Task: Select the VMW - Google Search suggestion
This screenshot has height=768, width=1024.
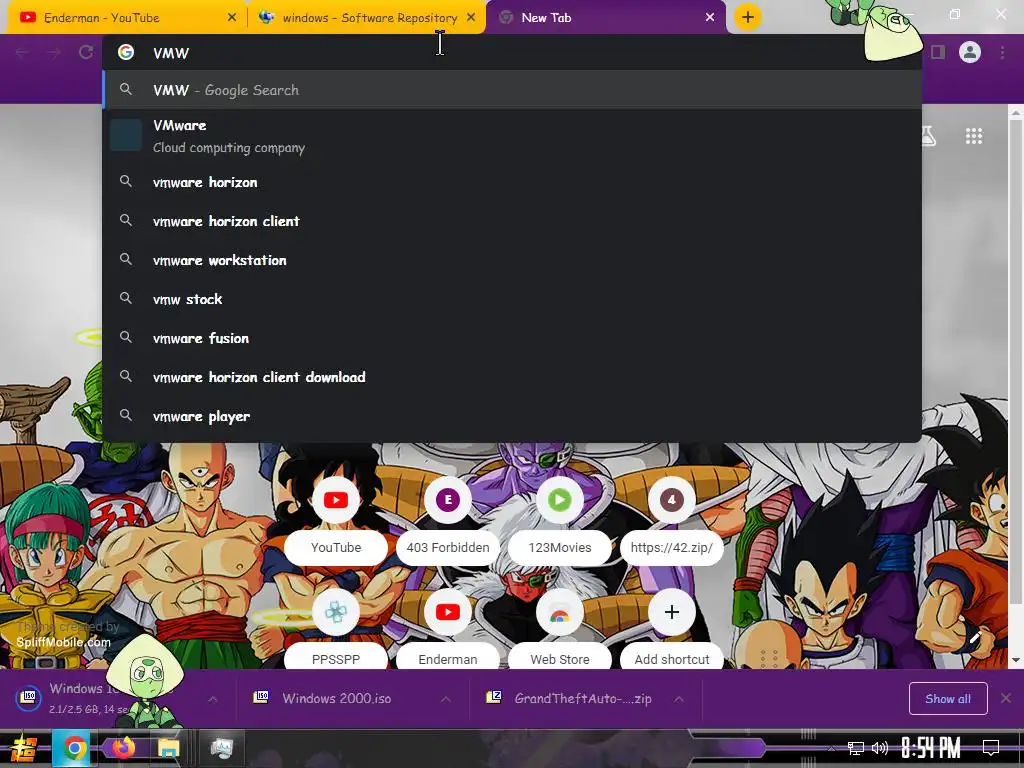Action: click(512, 90)
